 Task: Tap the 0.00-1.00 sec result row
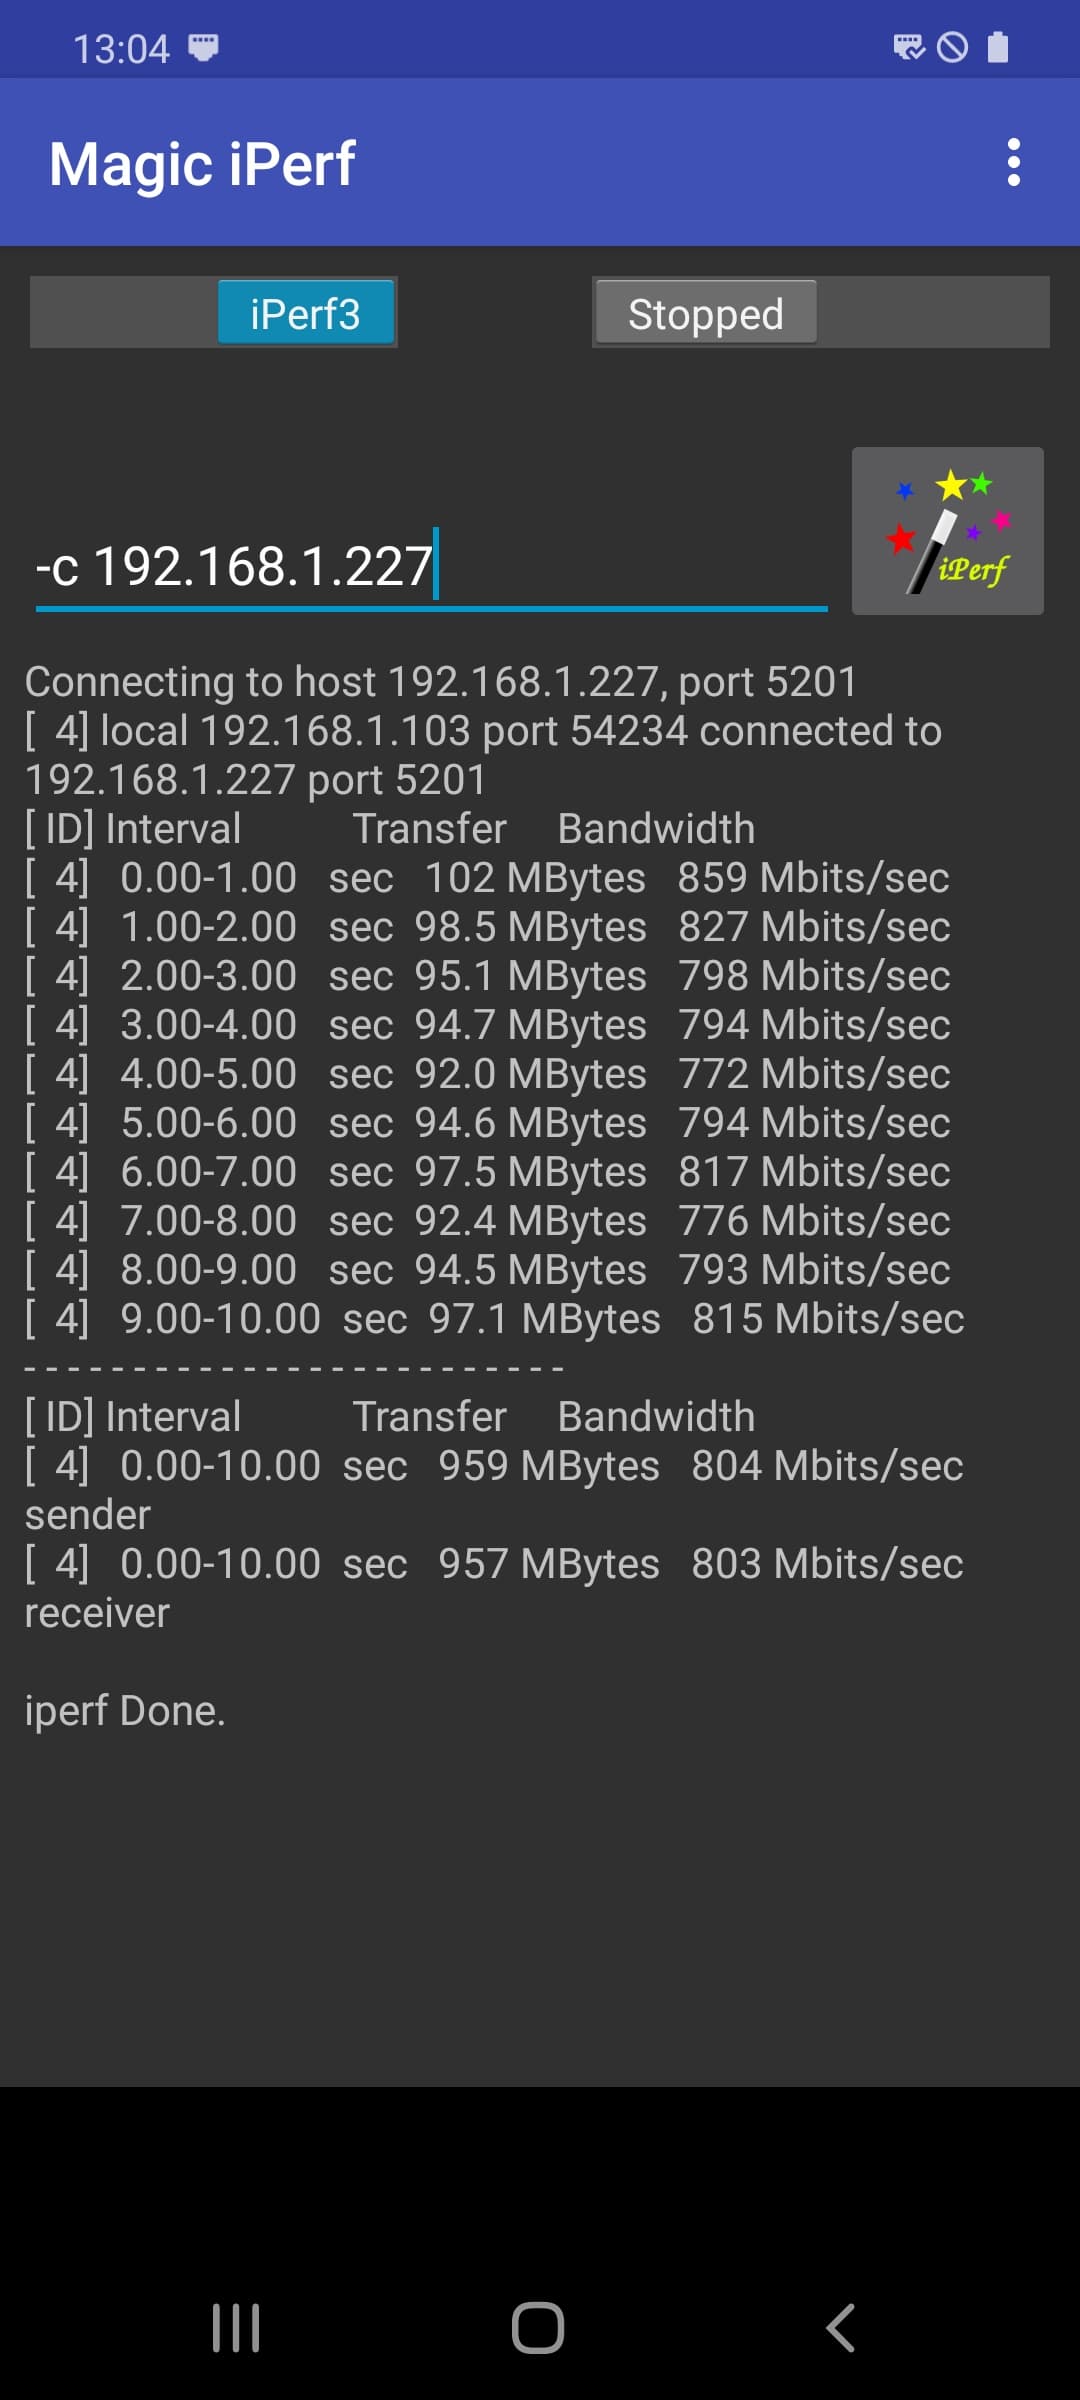[x=487, y=878]
